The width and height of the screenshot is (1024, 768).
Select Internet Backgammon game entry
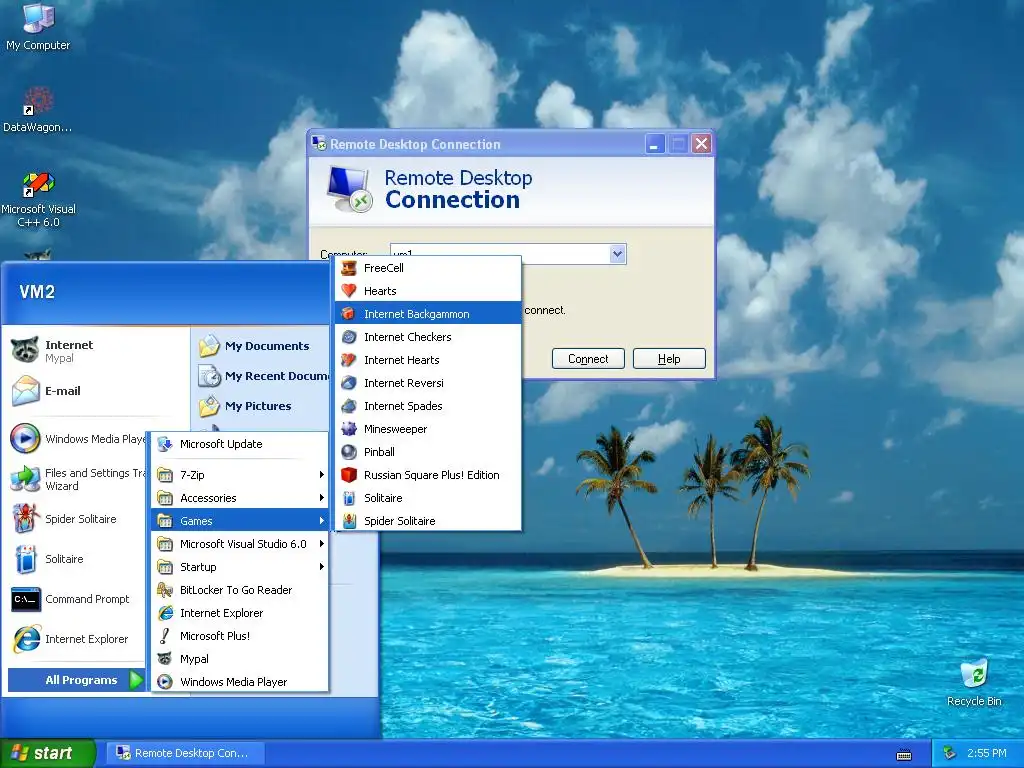pyautogui.click(x=428, y=313)
